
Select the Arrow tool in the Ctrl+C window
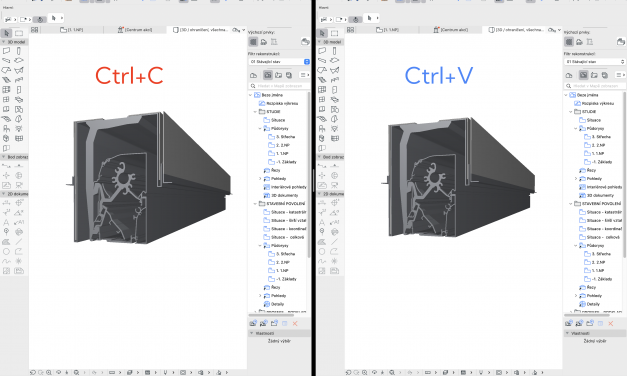pos(6,33)
